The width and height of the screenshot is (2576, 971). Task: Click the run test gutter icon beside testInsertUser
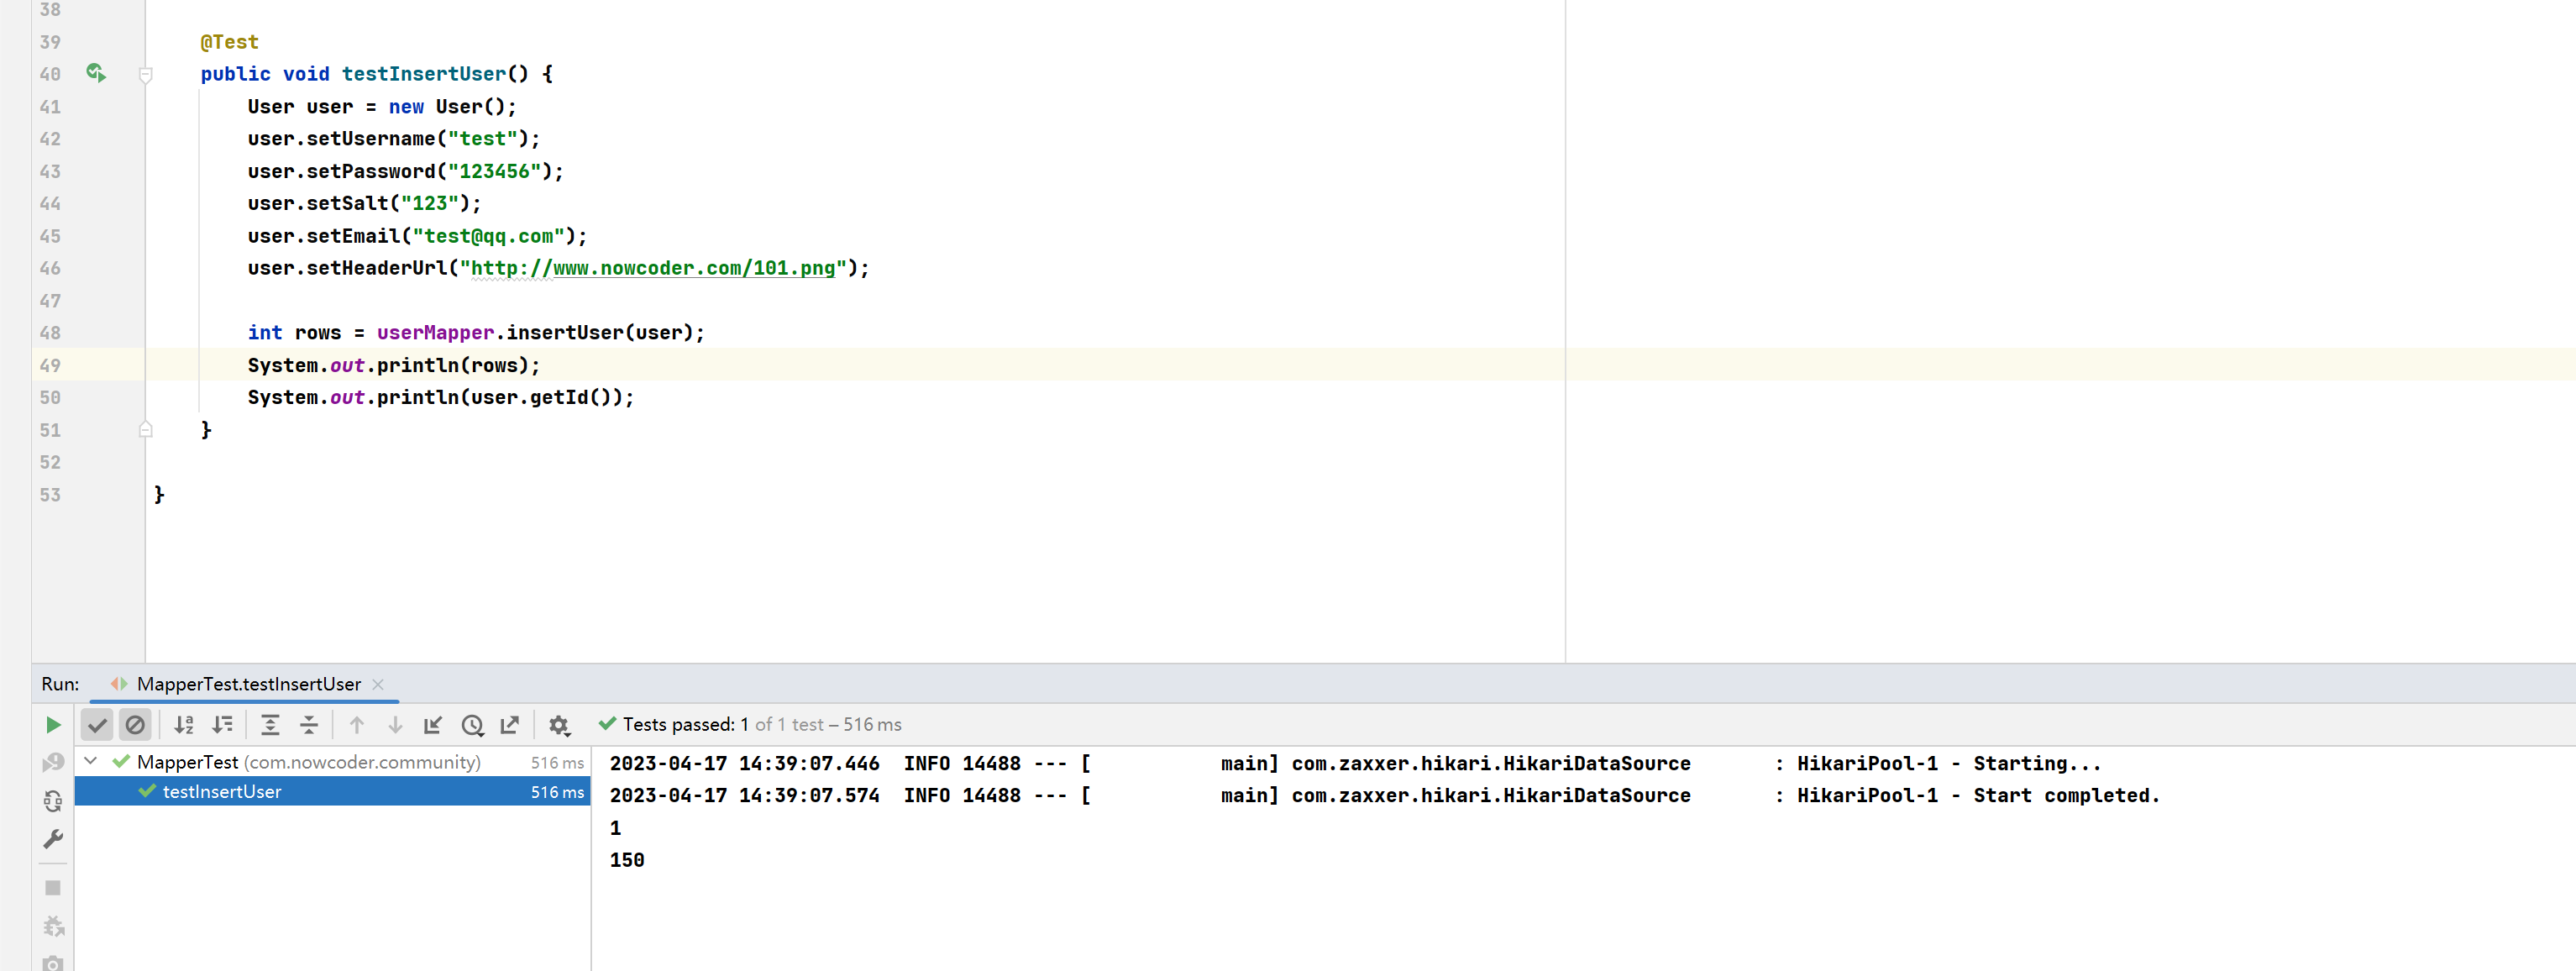pos(95,73)
